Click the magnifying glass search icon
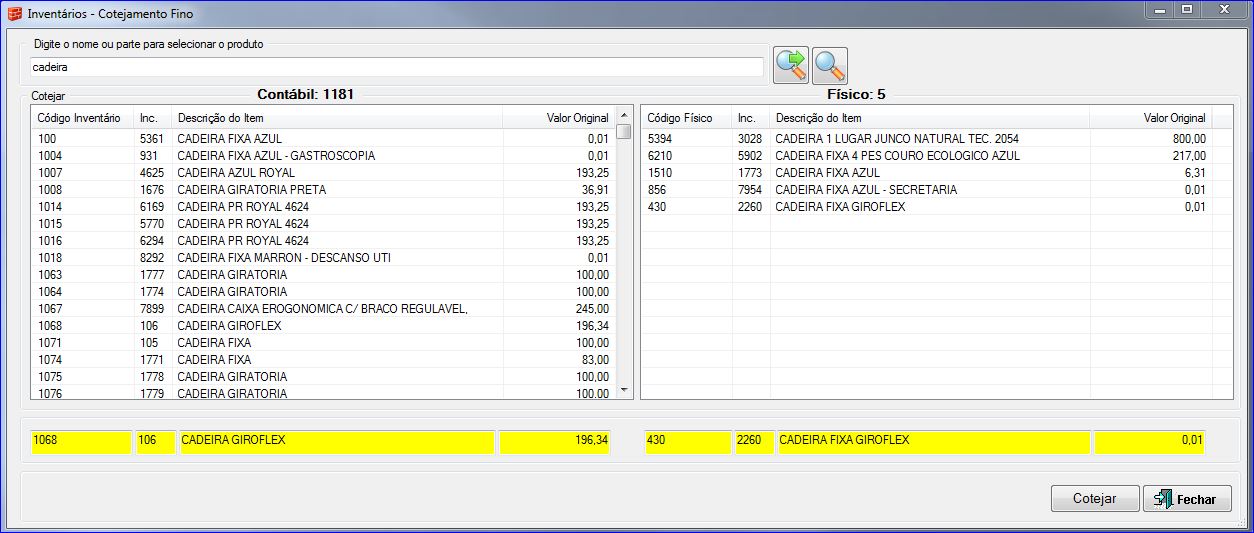 830,66
